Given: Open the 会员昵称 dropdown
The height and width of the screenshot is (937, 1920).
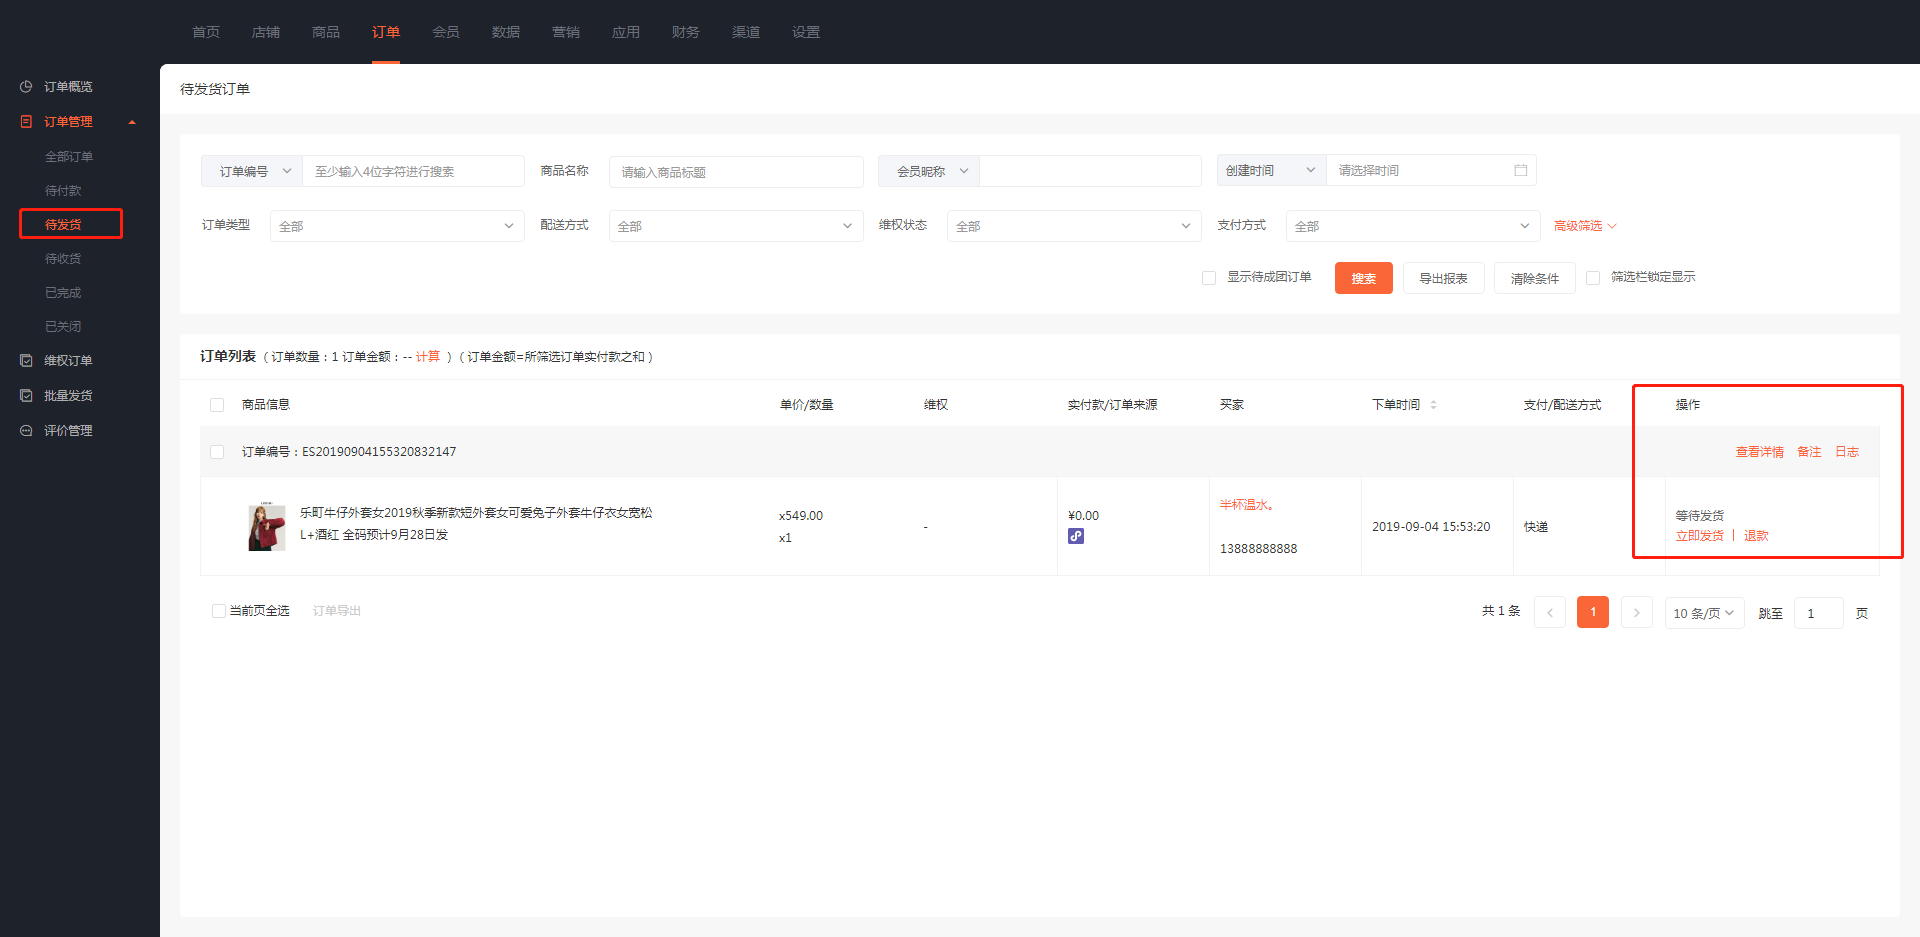Looking at the screenshot, I should pyautogui.click(x=929, y=171).
